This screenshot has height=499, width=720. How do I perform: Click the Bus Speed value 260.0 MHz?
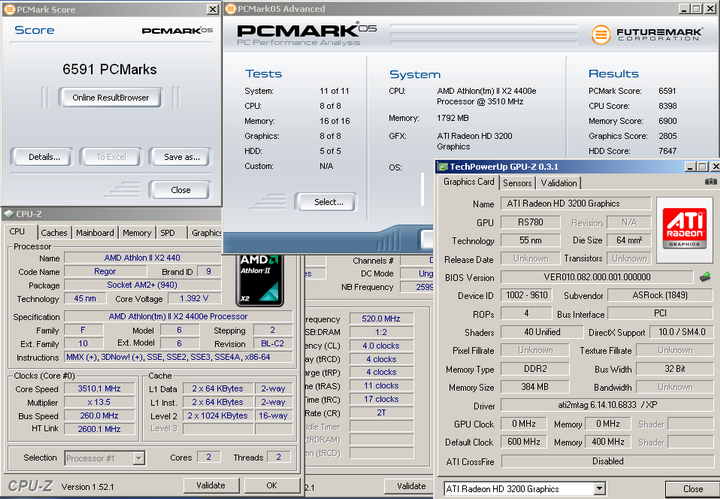click(x=99, y=415)
